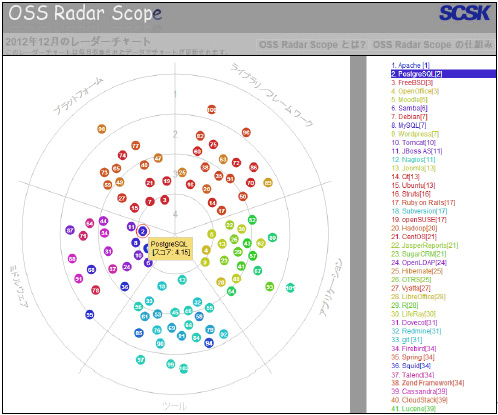Open the 'OSS Radar Scope の仕組み' link
Screen dimensions: 498x415
tap(432, 45)
